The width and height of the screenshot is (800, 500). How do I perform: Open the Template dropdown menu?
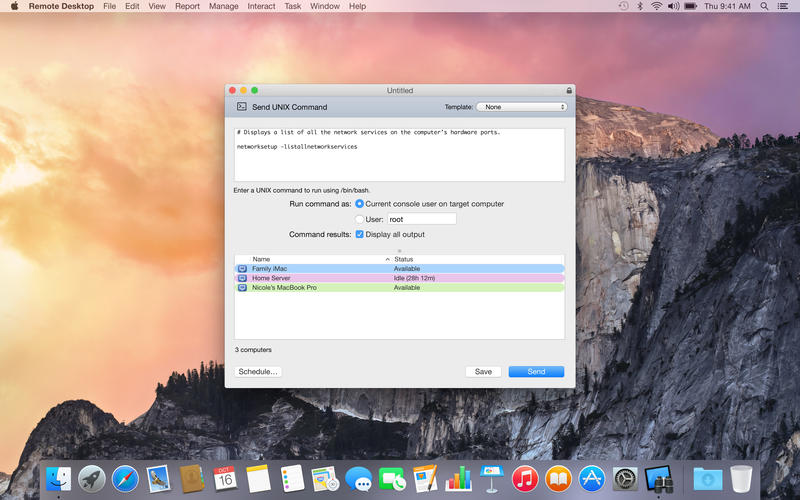522,107
